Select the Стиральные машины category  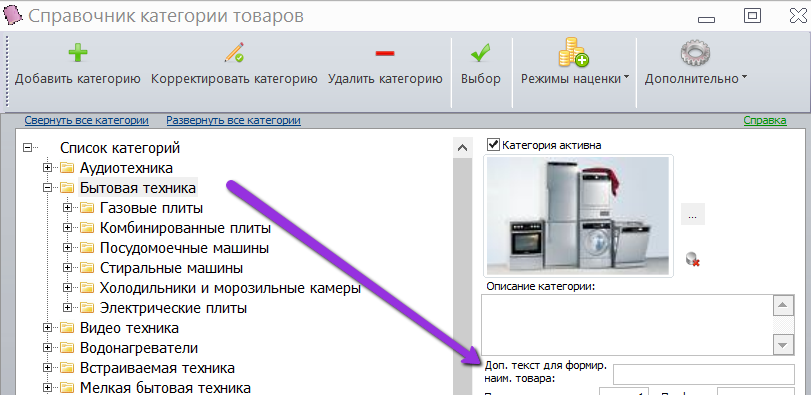coord(171,268)
